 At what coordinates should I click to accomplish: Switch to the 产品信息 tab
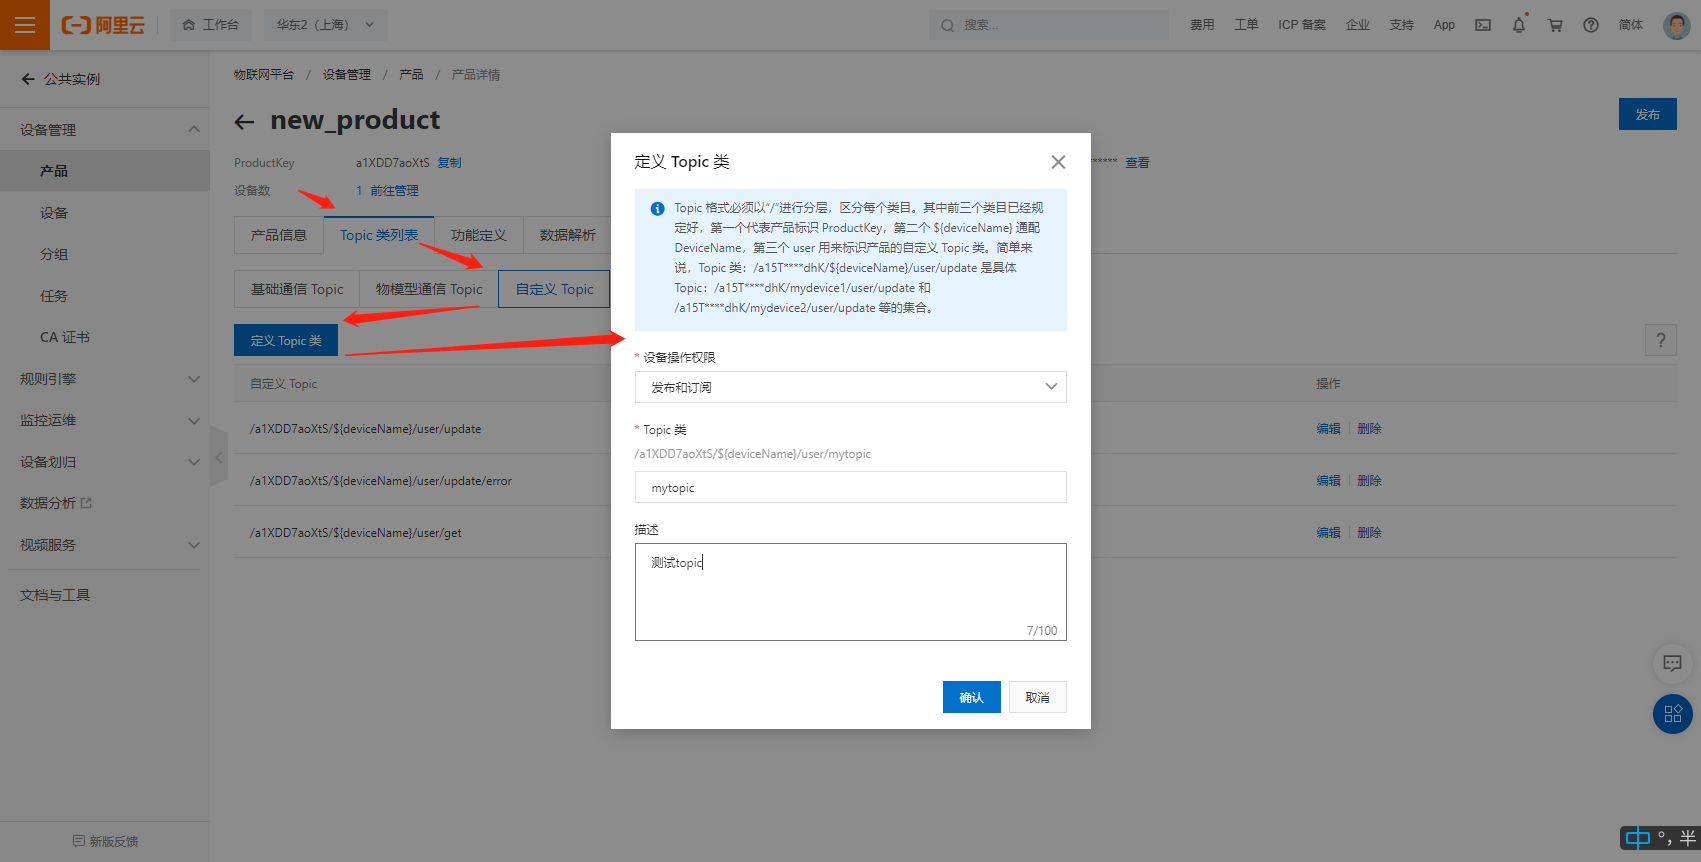pyautogui.click(x=279, y=235)
